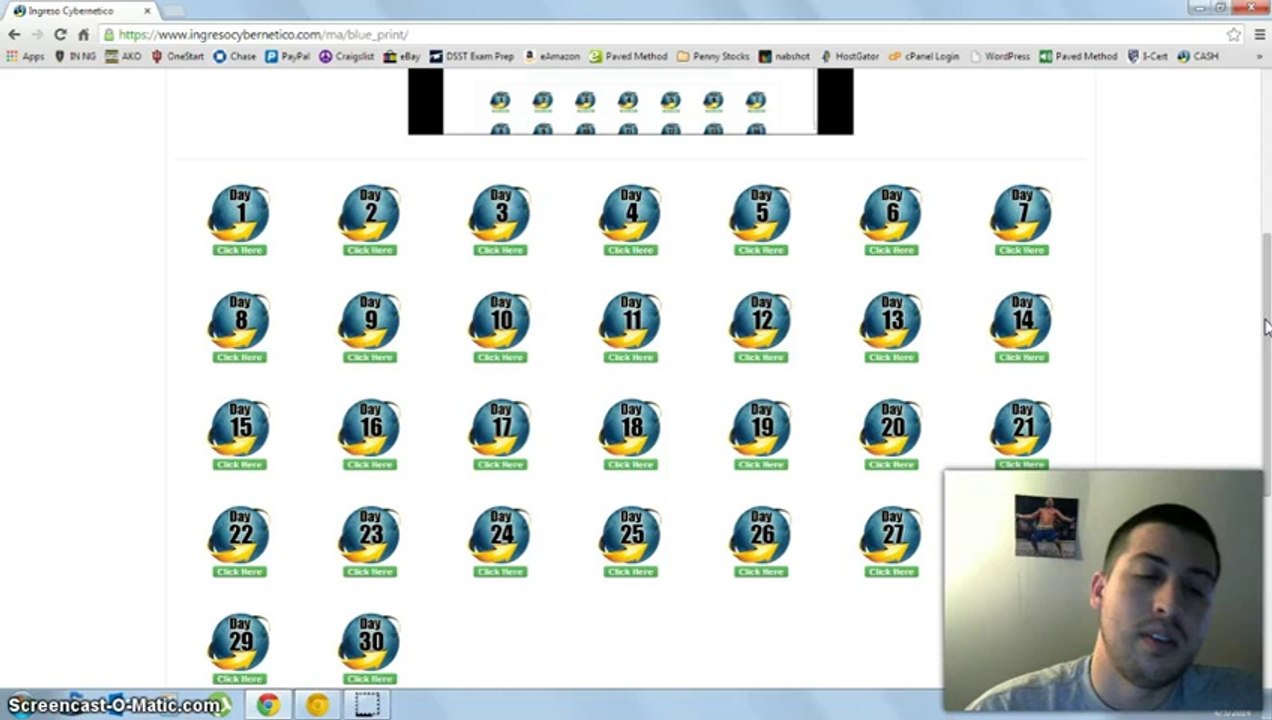Open the OneStart bookmark
This screenshot has width=1272, height=720.
[x=177, y=57]
